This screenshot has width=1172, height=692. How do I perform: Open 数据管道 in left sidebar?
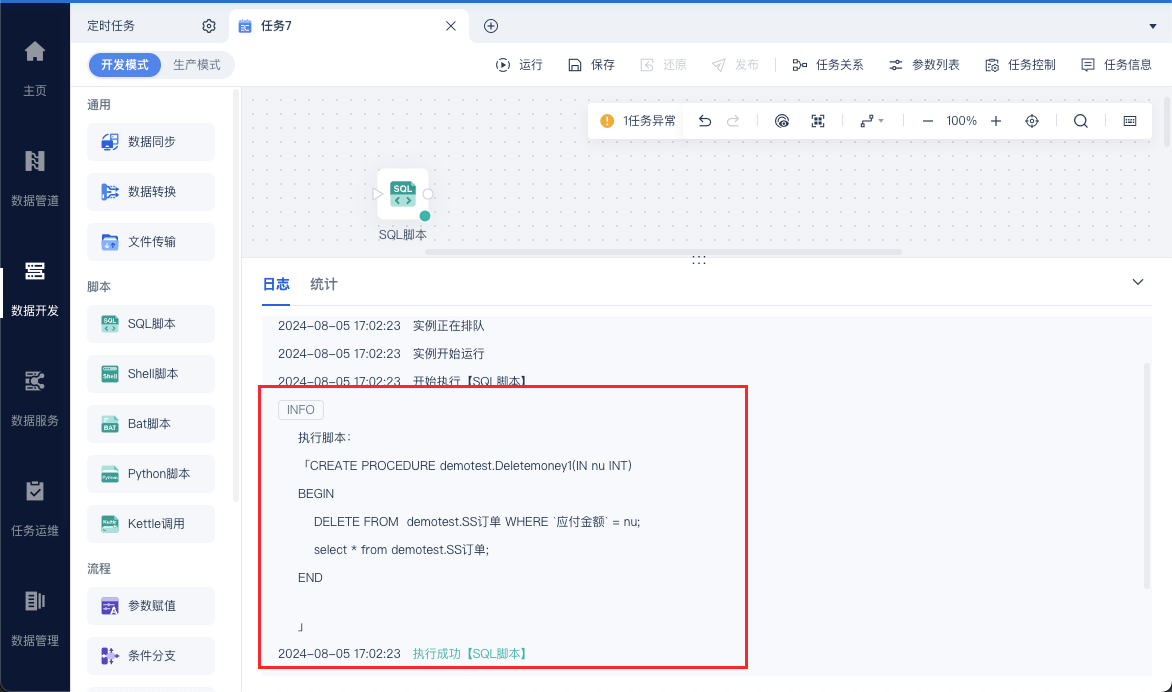[34, 178]
